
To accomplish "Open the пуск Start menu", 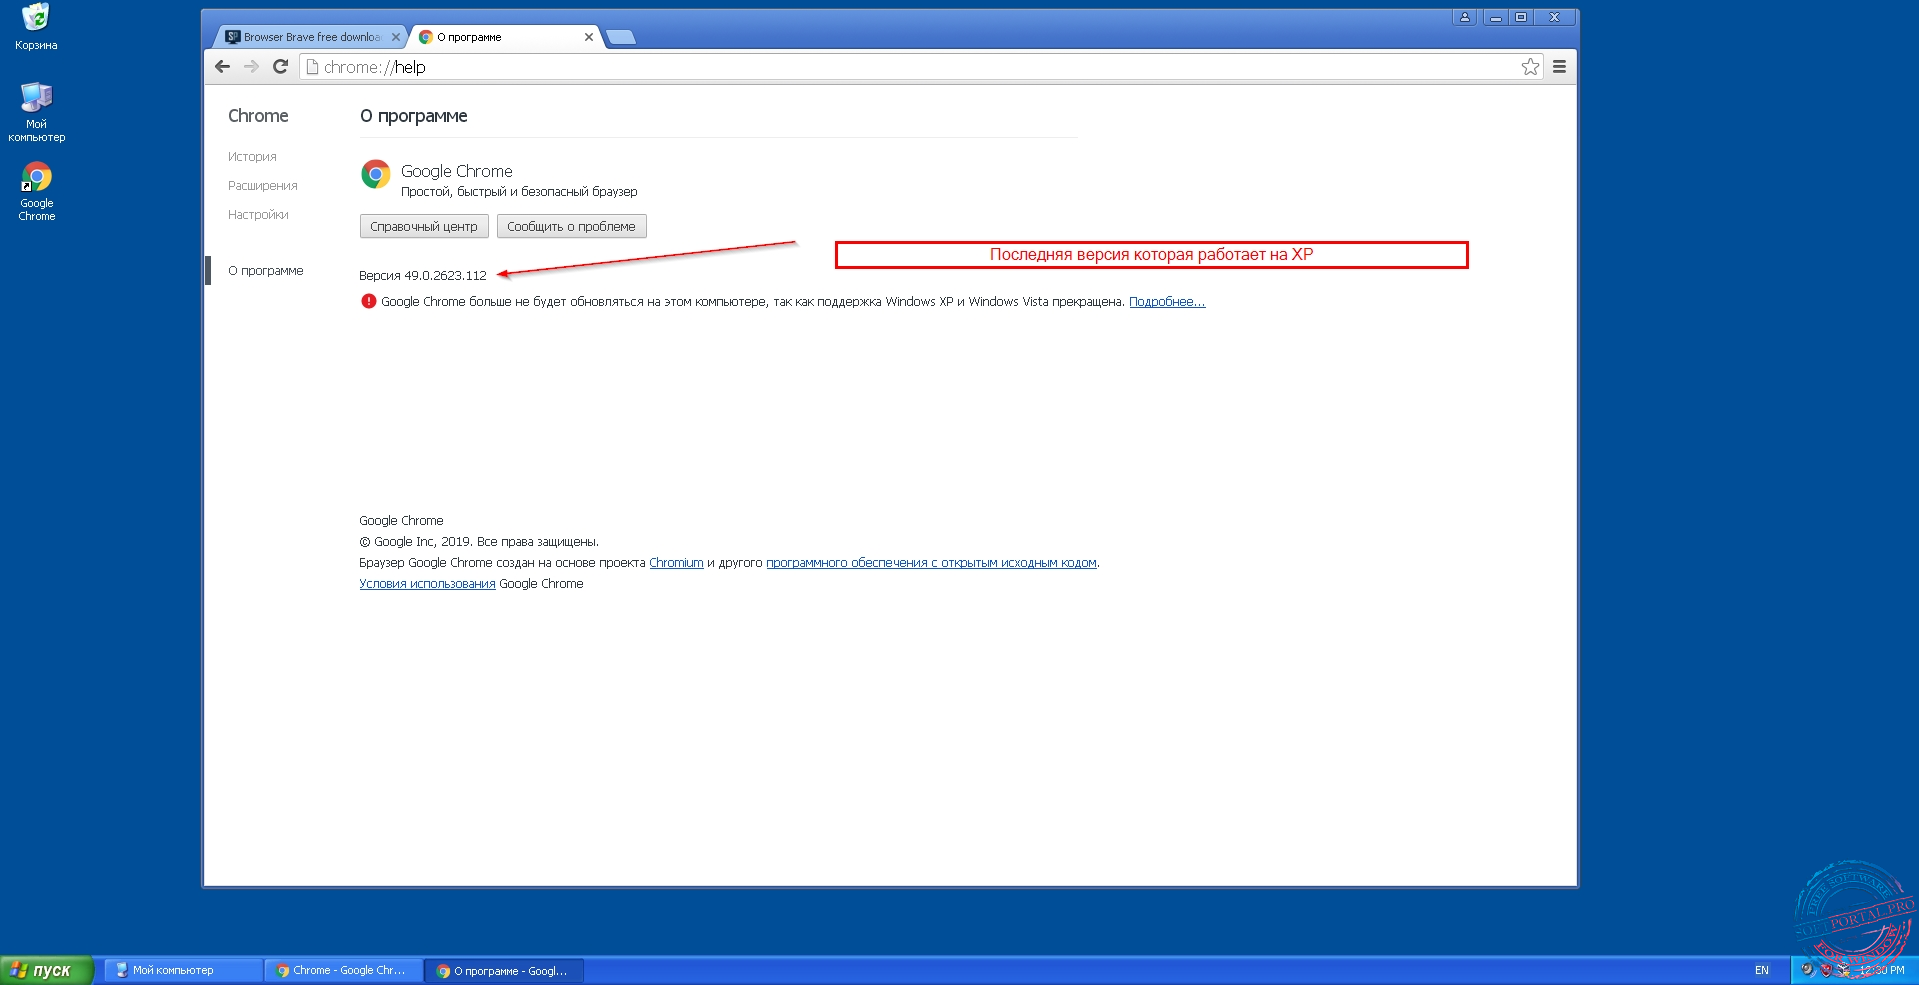I will [46, 970].
